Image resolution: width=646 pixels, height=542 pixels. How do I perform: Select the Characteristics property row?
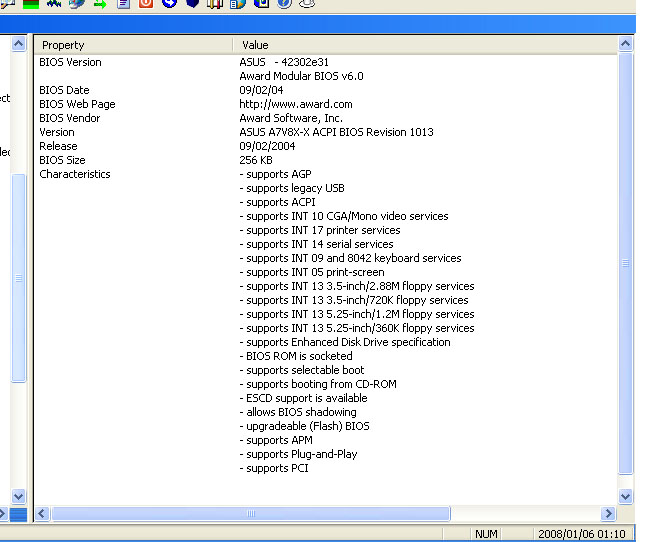[x=75, y=174]
